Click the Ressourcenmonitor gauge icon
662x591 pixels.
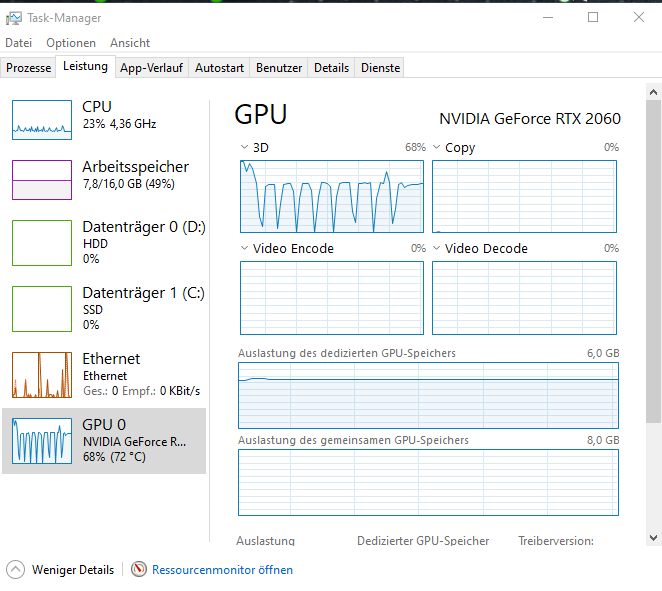click(x=138, y=569)
